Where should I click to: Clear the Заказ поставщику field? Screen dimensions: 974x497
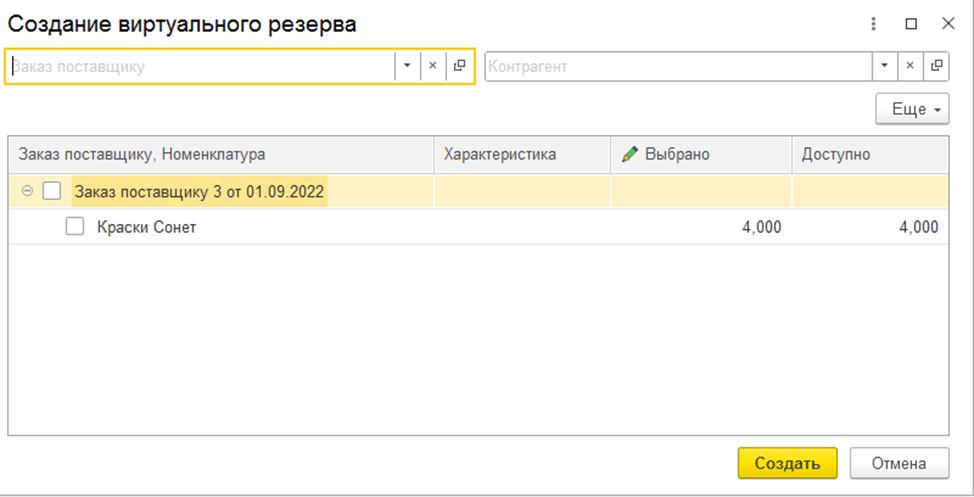tap(433, 66)
